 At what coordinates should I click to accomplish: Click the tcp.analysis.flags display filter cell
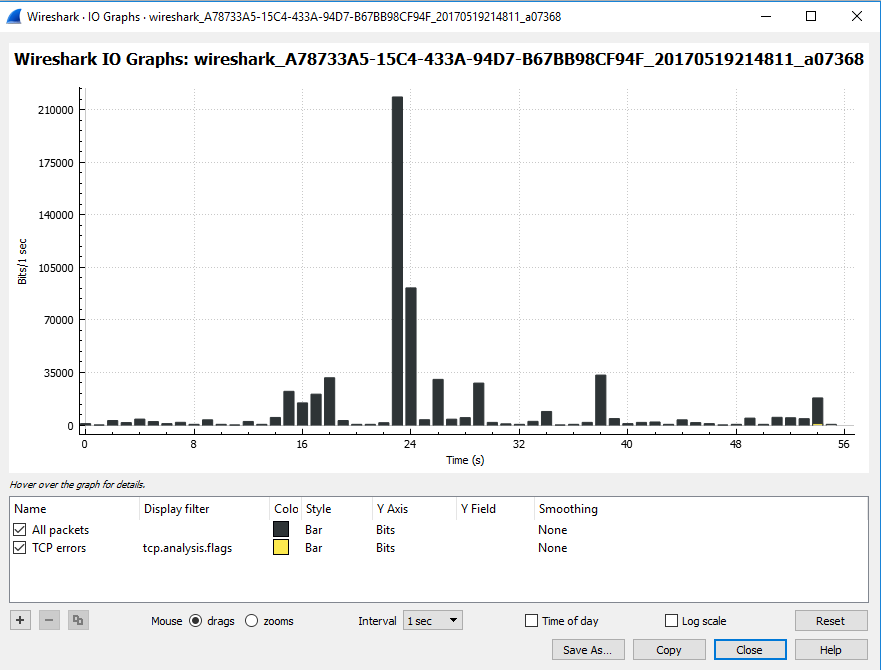click(x=187, y=547)
